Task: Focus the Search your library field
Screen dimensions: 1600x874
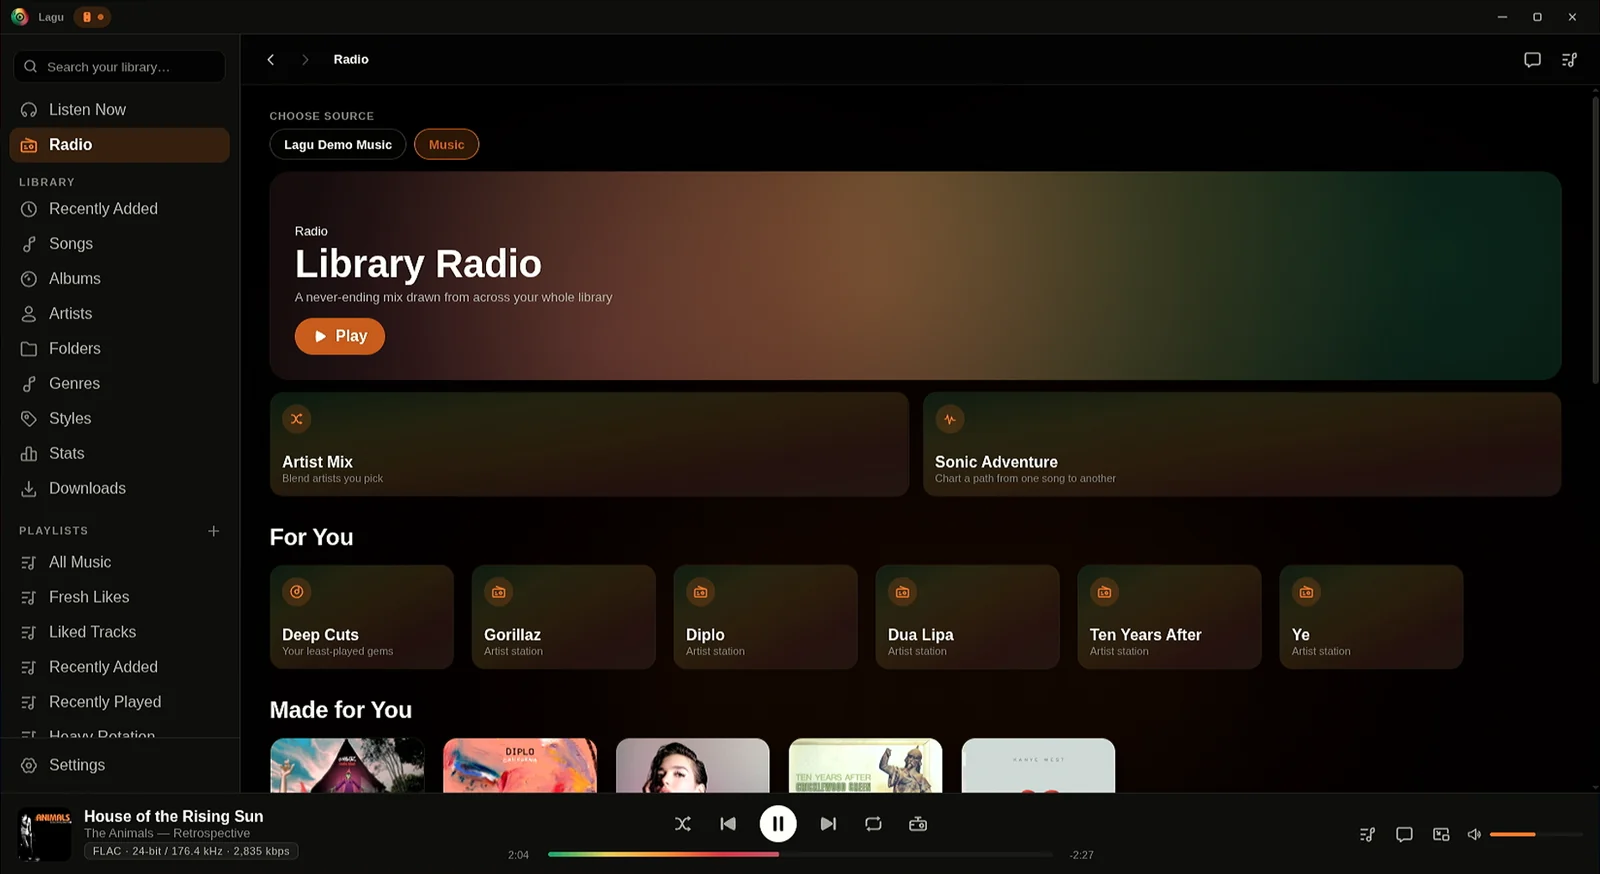Action: pos(119,67)
